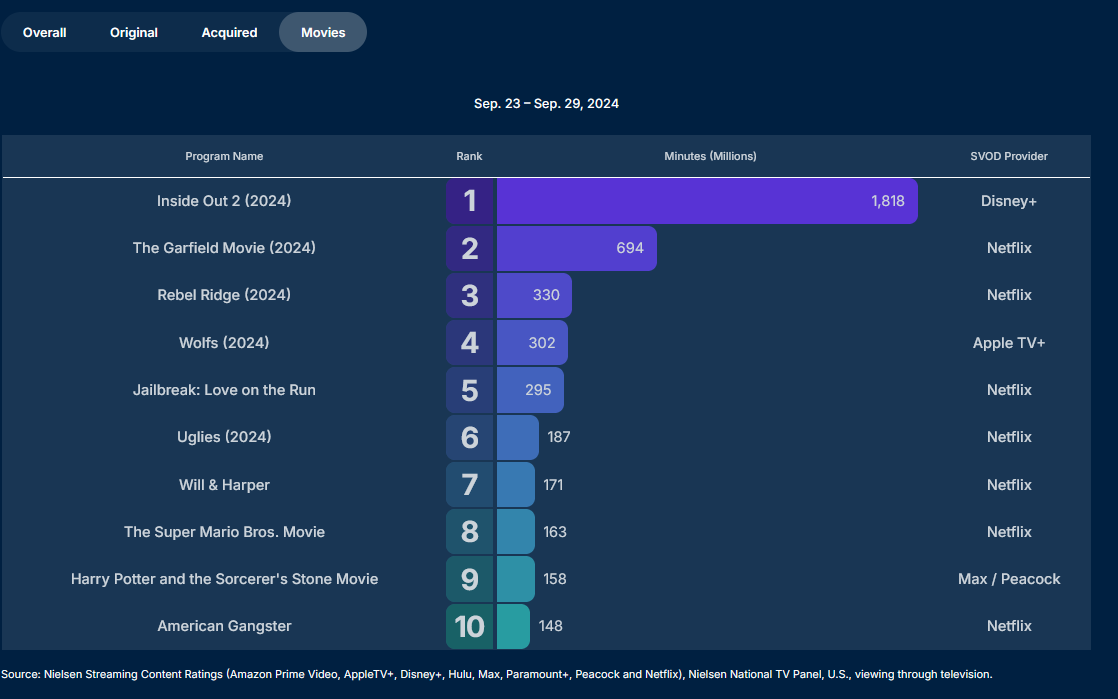This screenshot has width=1118, height=699.
Task: Click the Uglies (2024) minutes bar
Action: [x=517, y=437]
